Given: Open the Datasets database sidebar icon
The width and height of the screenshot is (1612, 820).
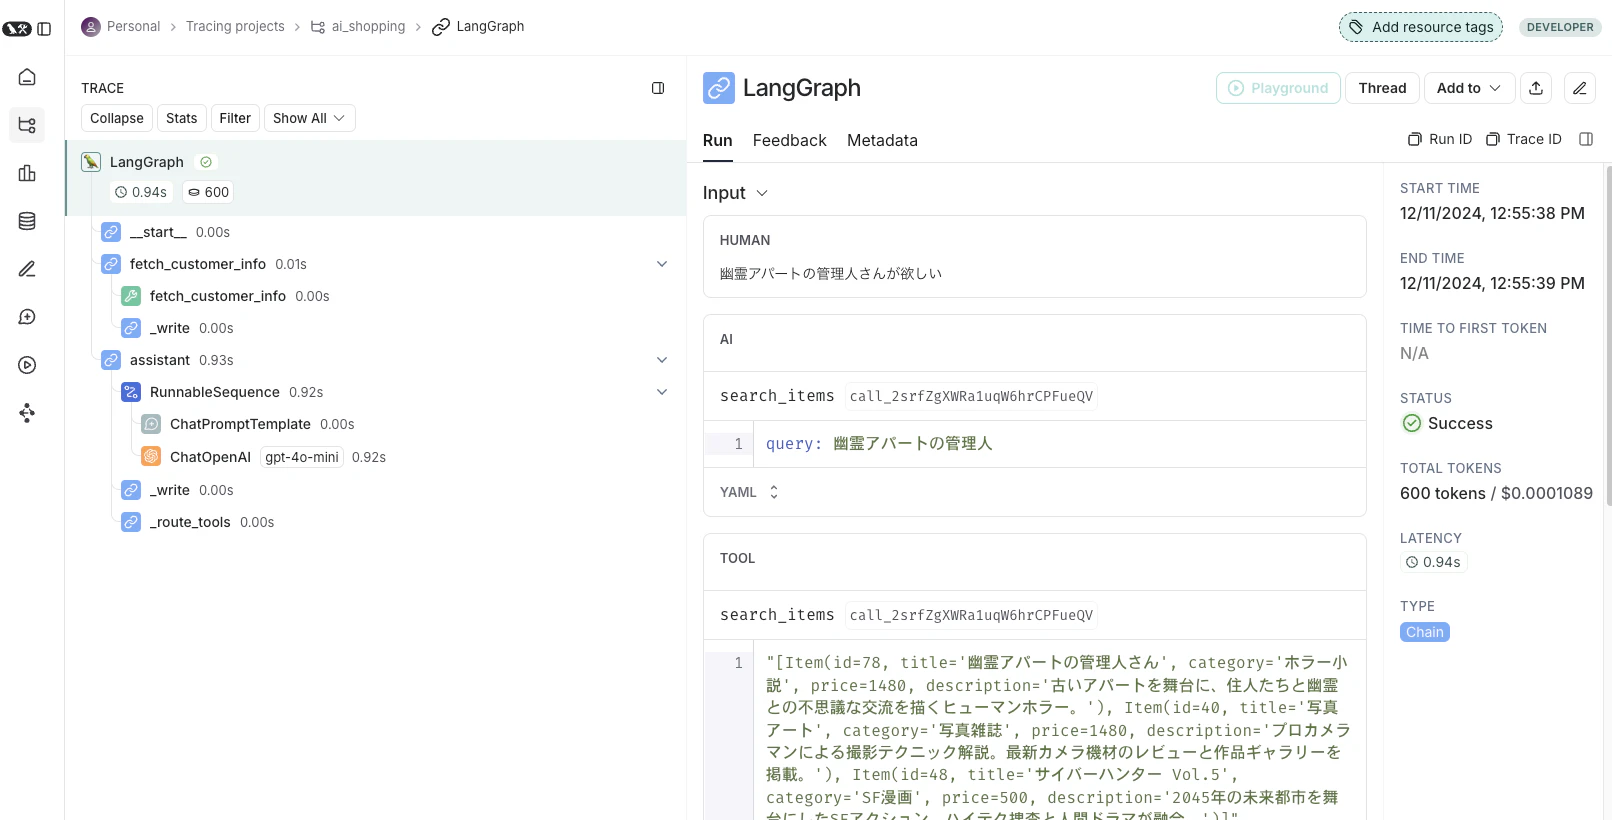Looking at the screenshot, I should tap(27, 221).
